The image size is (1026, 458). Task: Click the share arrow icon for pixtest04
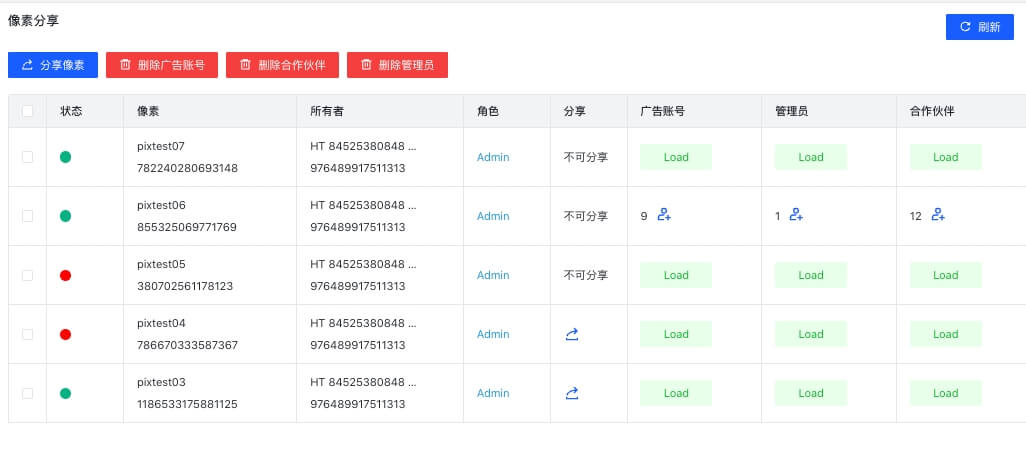click(572, 334)
